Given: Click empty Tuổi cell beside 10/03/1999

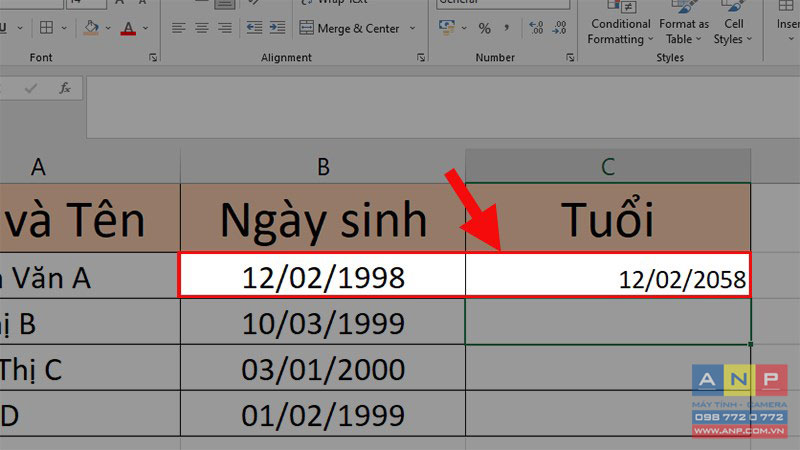Looking at the screenshot, I should [x=608, y=322].
